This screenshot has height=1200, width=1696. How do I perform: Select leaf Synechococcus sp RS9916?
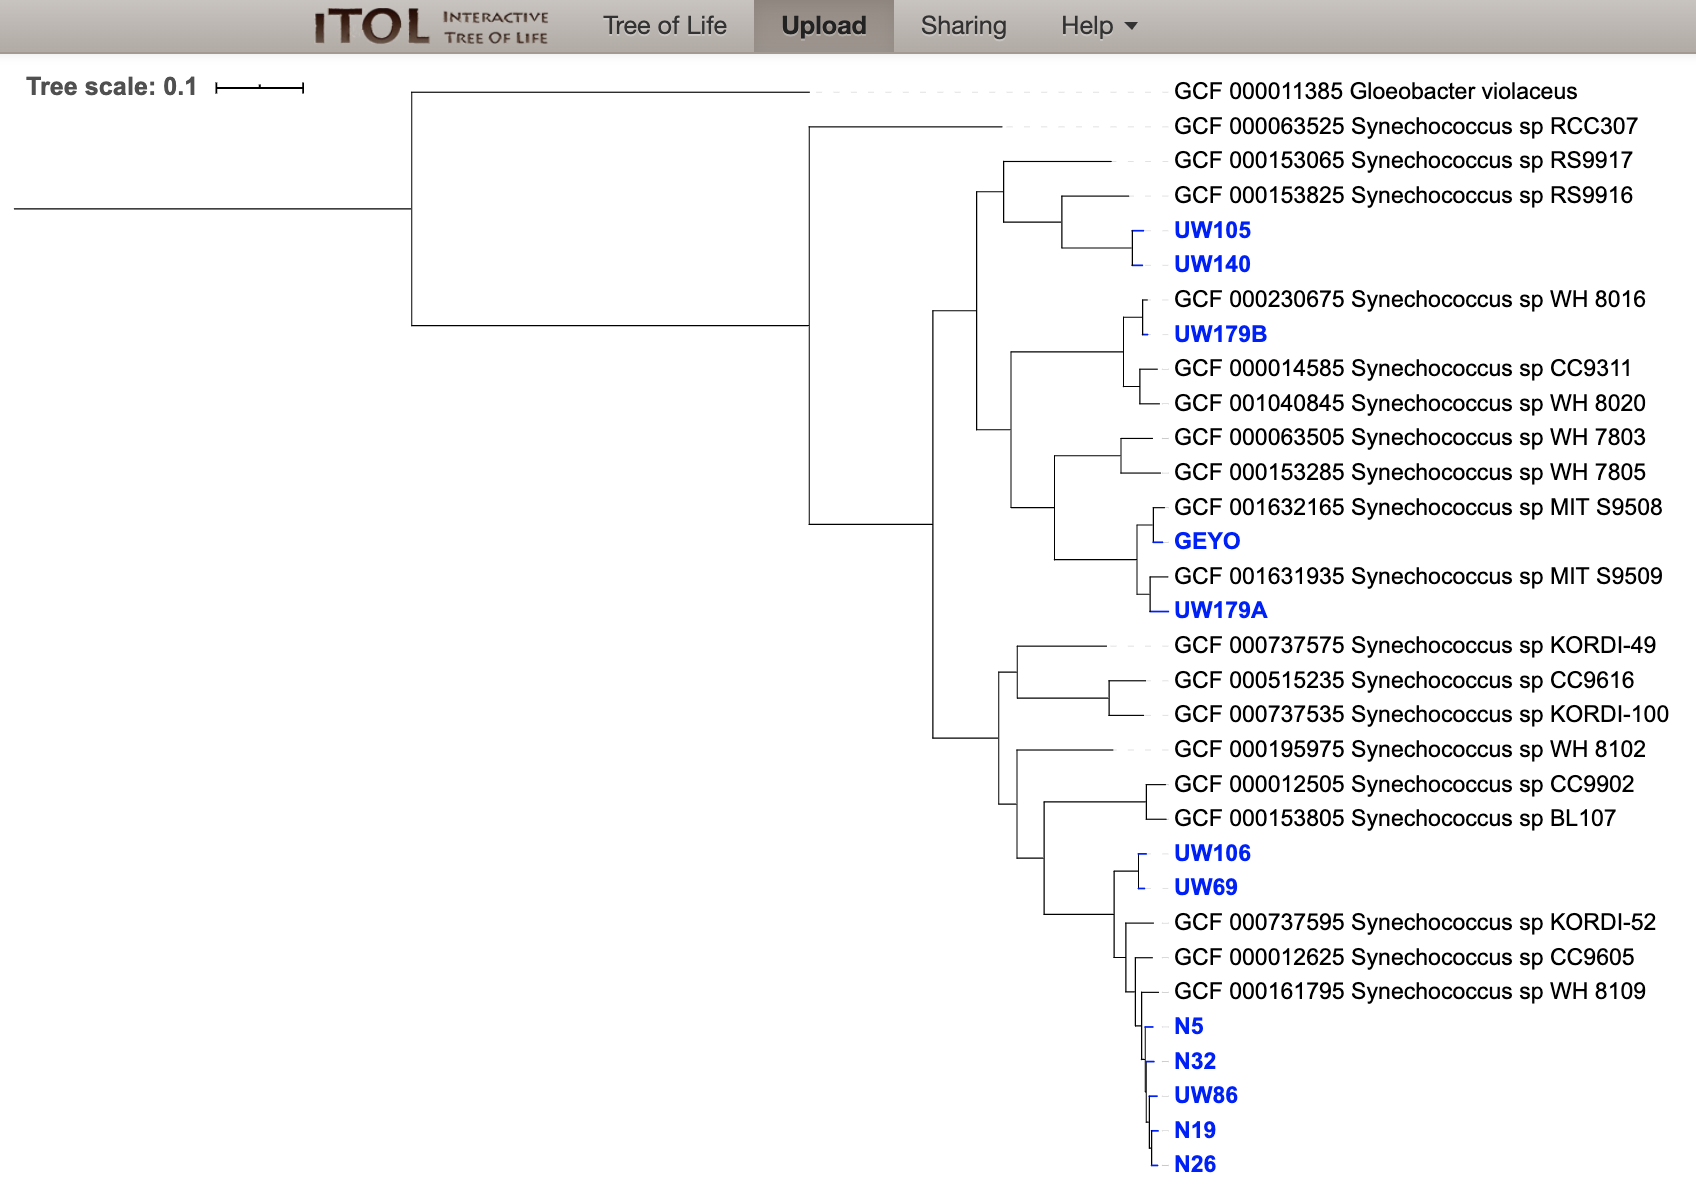pos(1403,195)
